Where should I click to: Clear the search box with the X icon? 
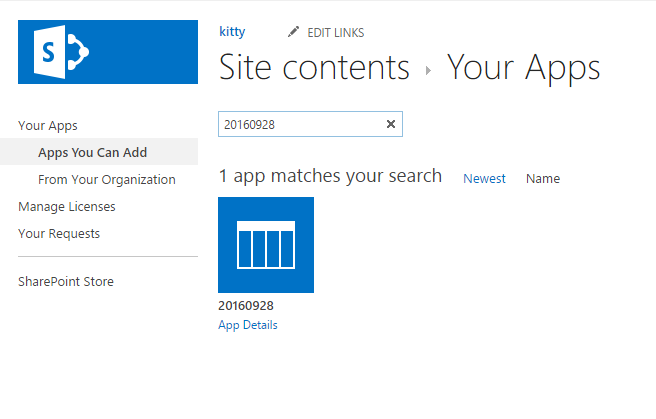click(x=391, y=124)
